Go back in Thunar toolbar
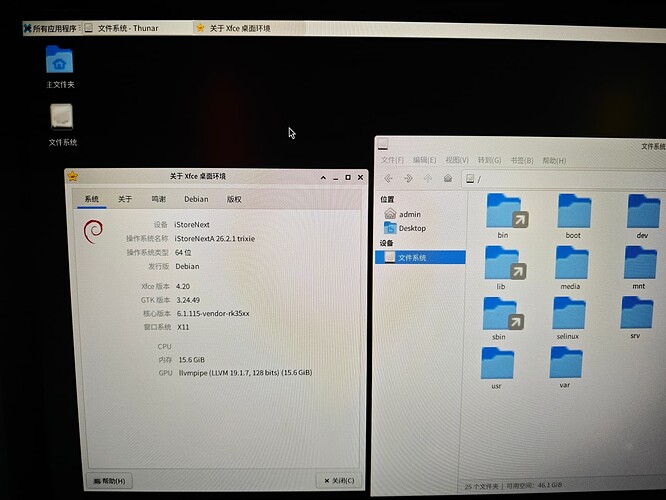 click(x=388, y=178)
